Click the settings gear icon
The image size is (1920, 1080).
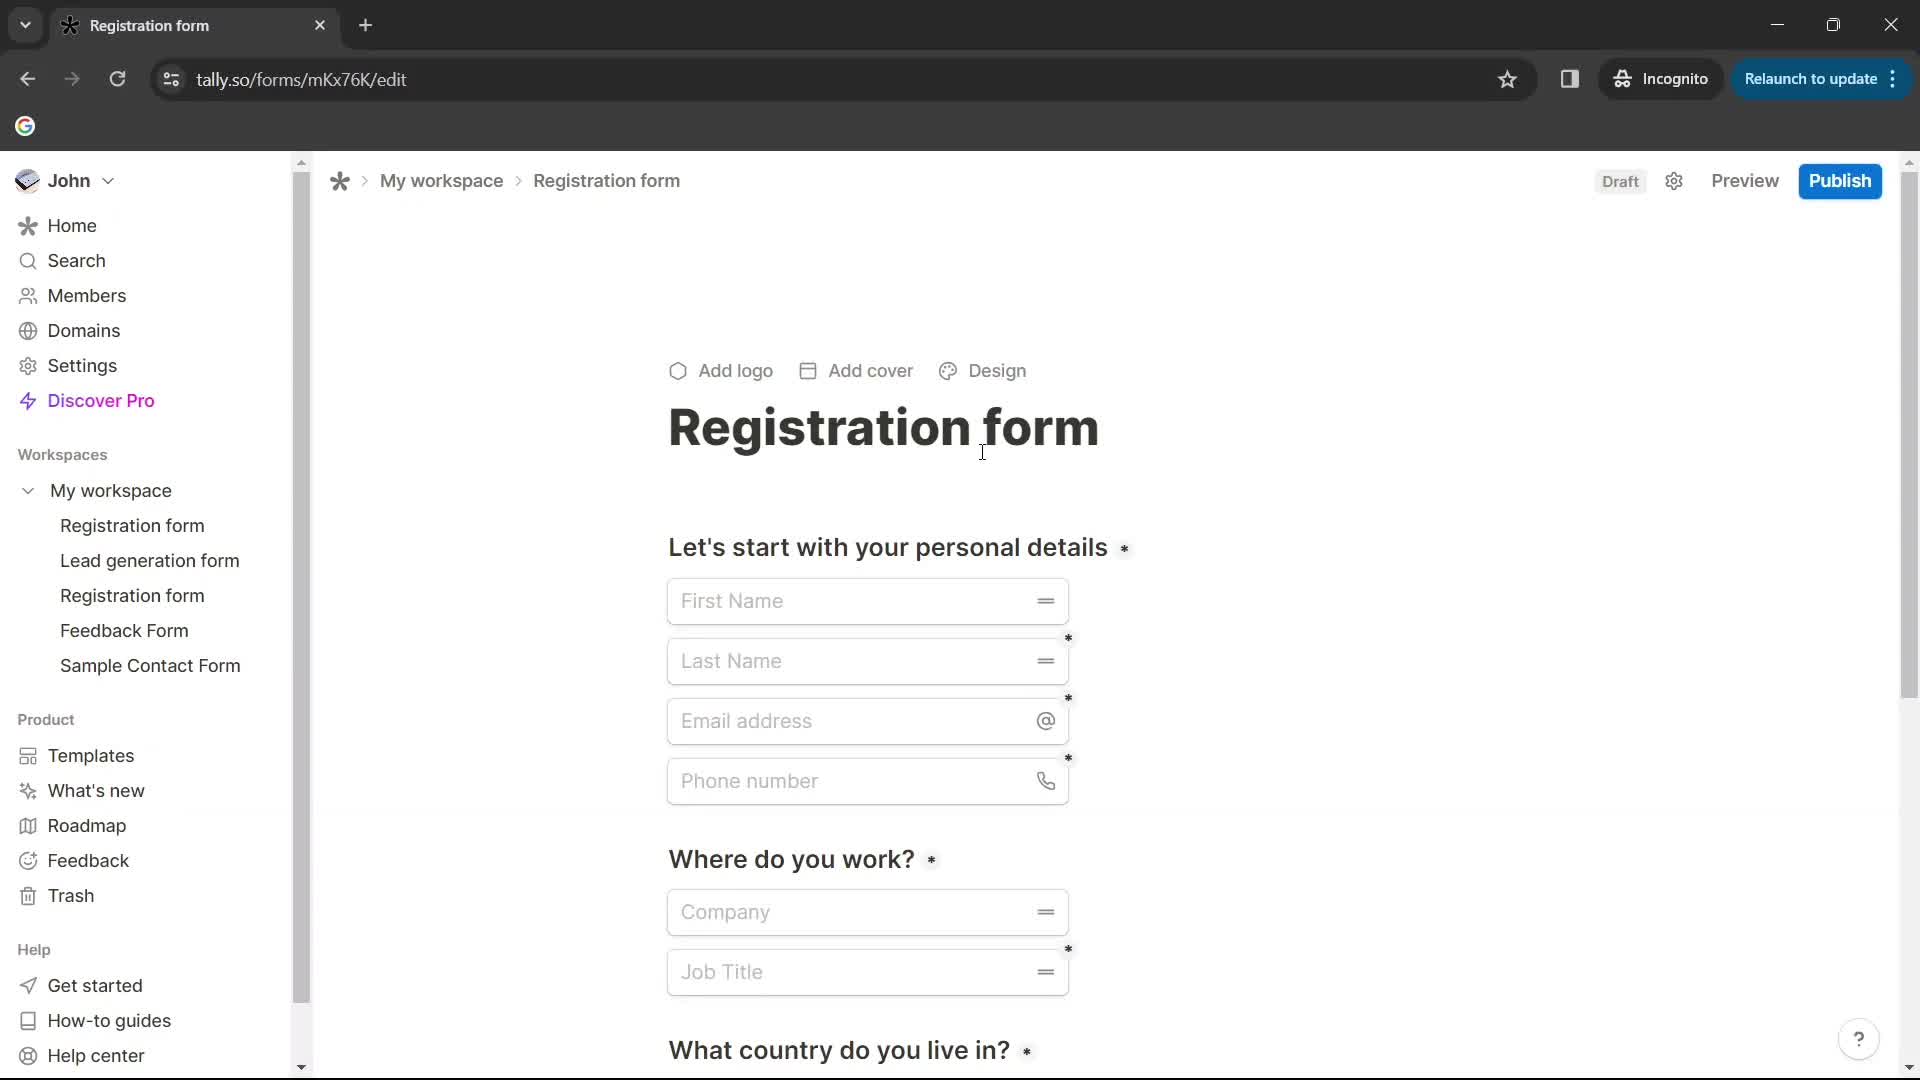1675,181
